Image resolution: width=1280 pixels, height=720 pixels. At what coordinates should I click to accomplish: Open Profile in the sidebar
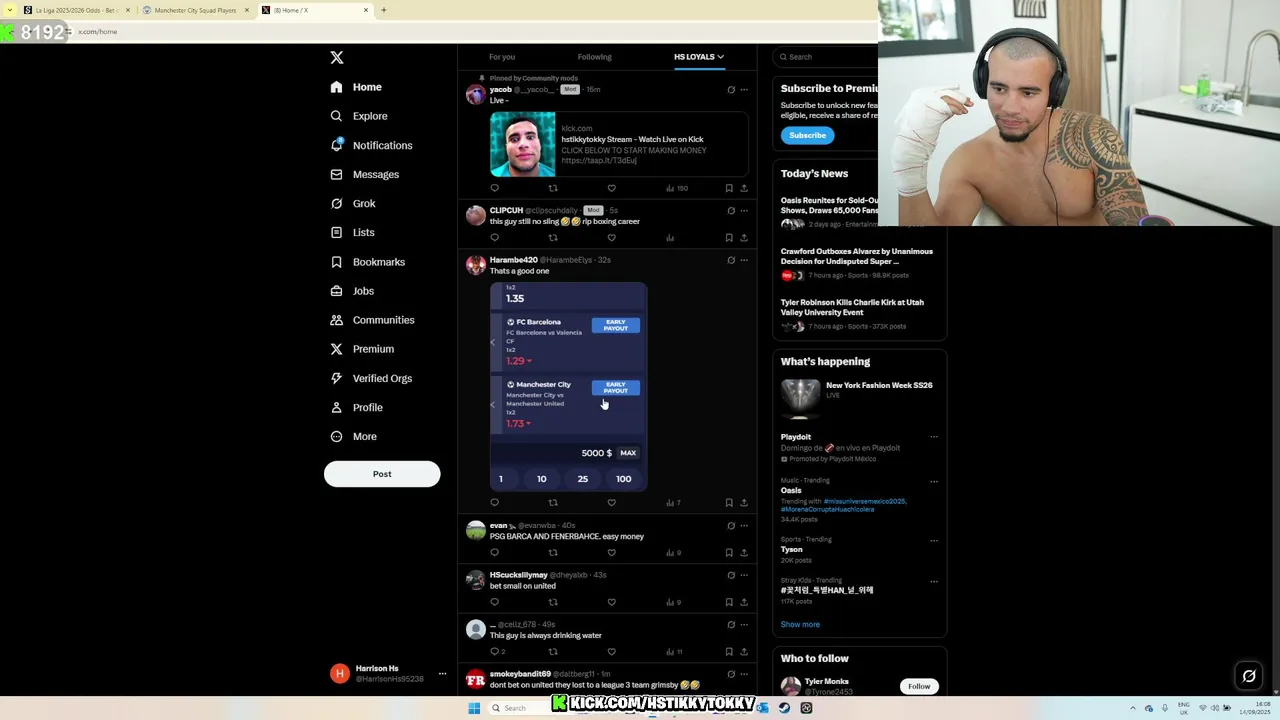[x=357, y=407]
